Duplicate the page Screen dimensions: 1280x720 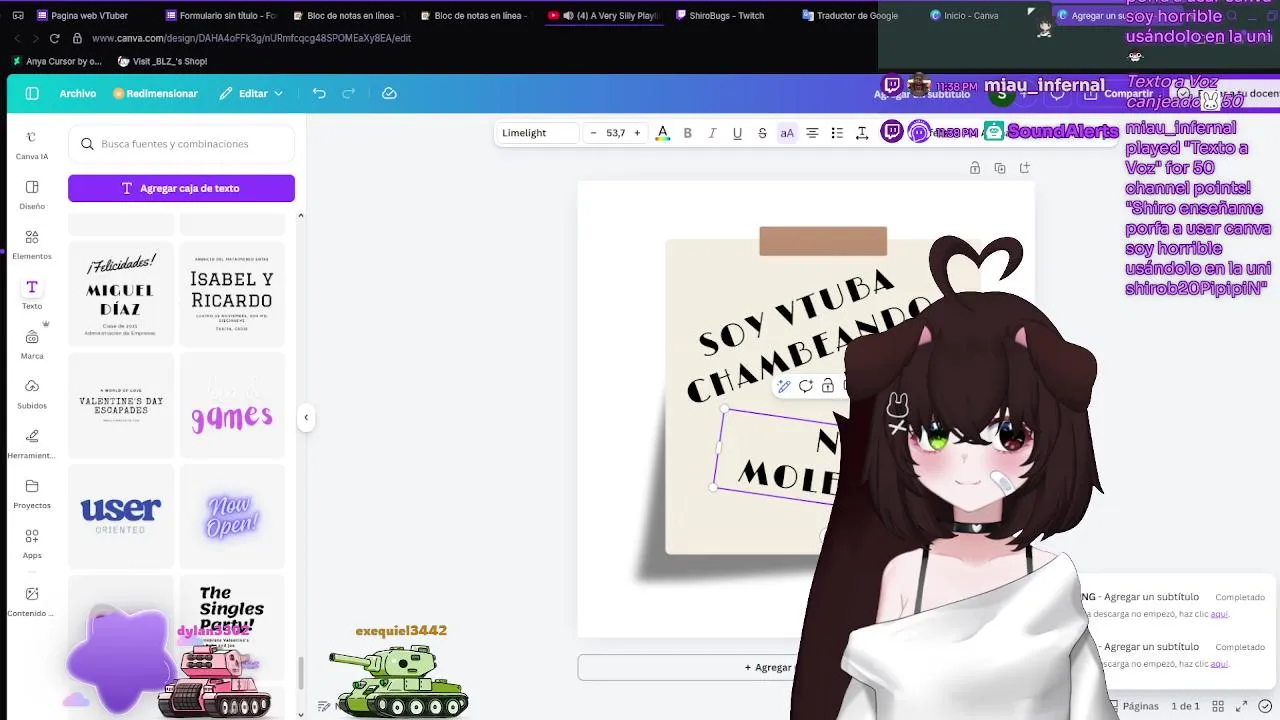[x=1000, y=168]
